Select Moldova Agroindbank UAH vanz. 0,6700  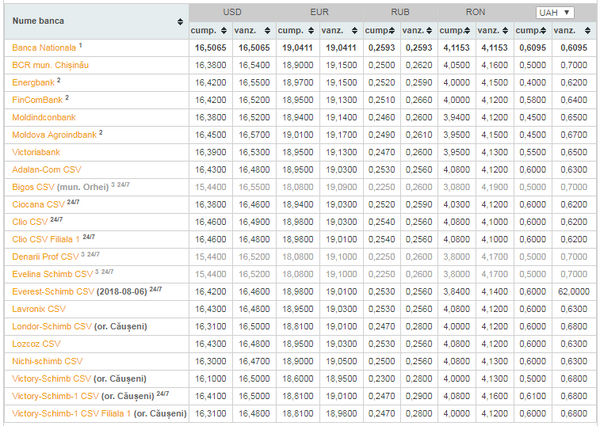pyautogui.click(x=574, y=135)
